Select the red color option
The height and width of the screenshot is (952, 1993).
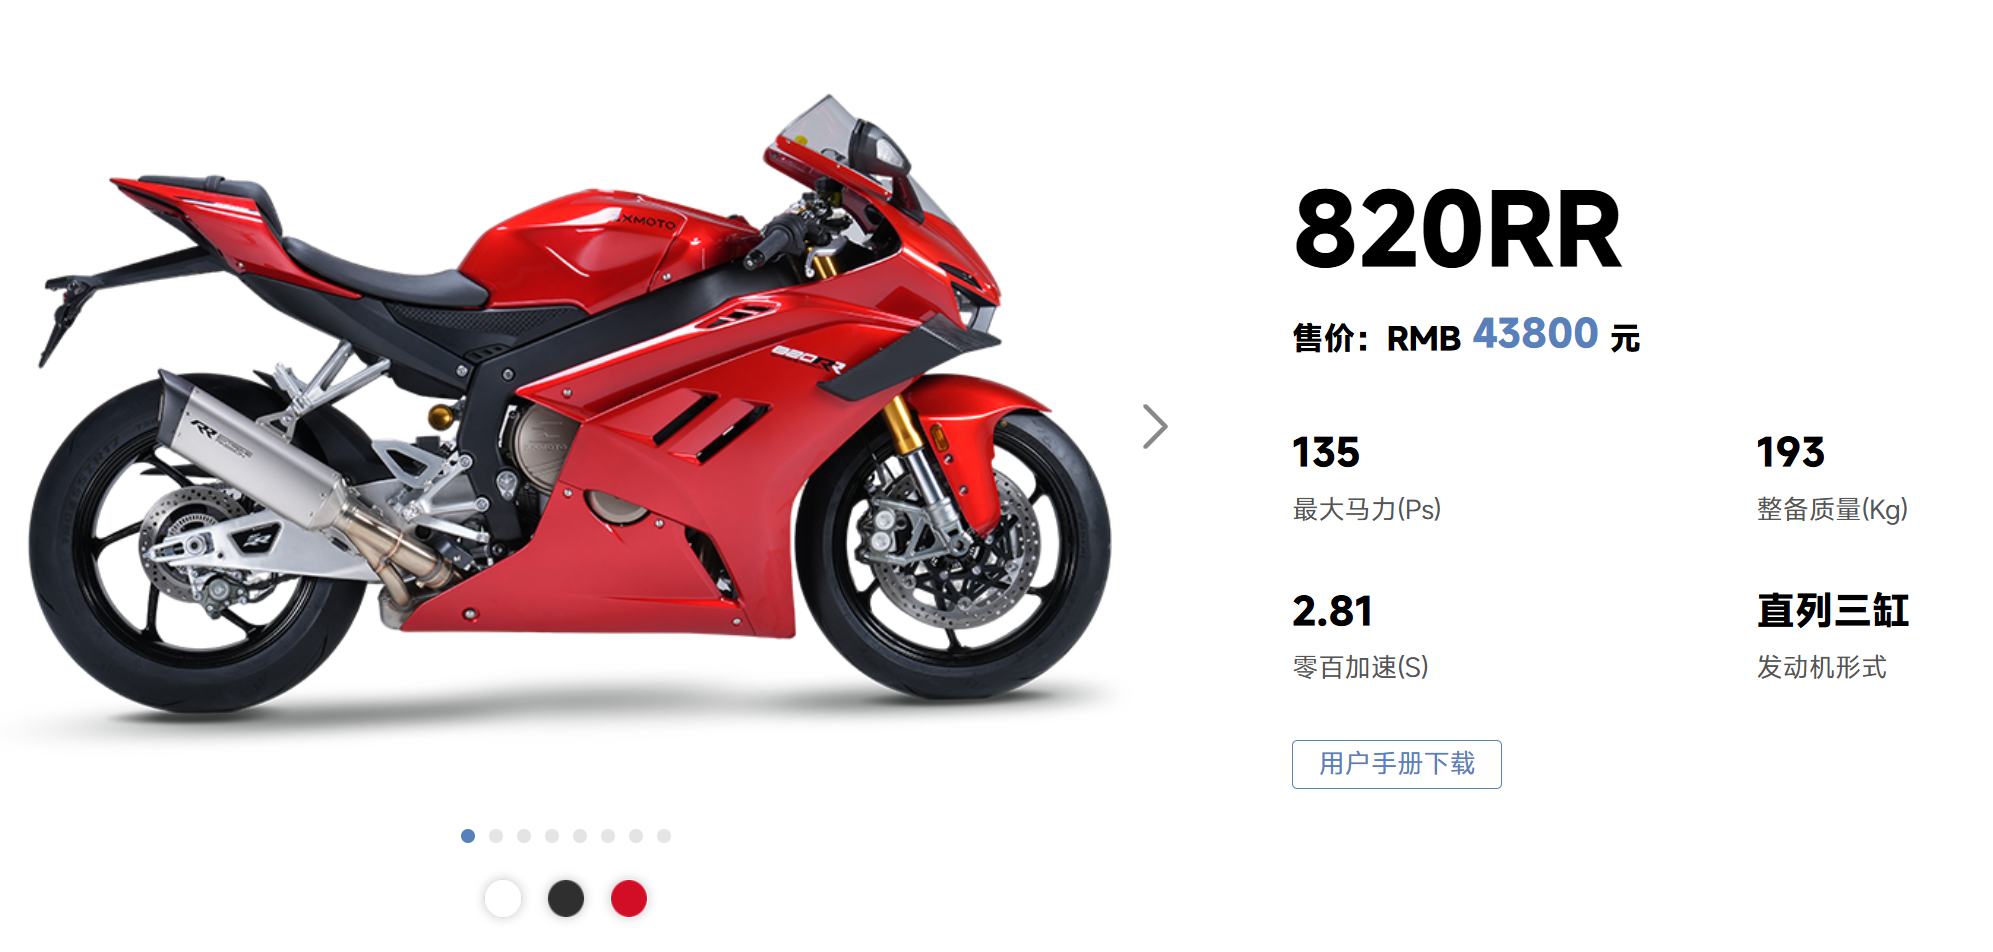pos(629,898)
